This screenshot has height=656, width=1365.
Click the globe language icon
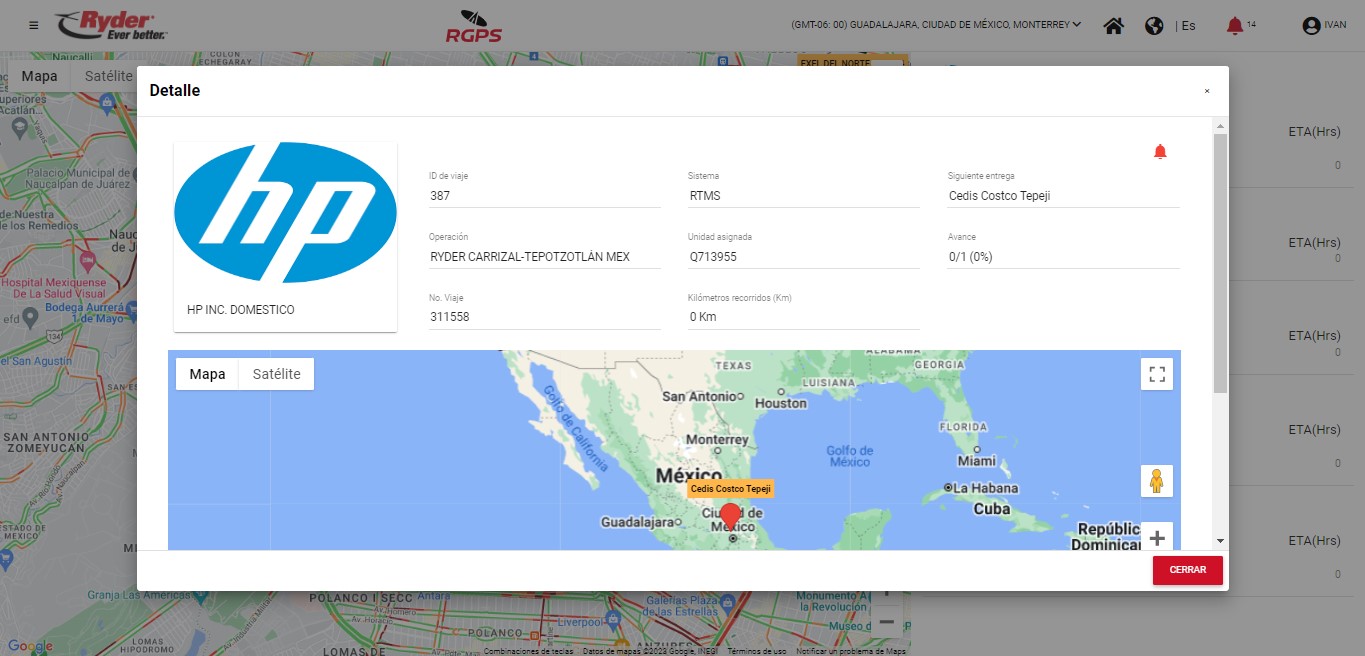[1154, 26]
